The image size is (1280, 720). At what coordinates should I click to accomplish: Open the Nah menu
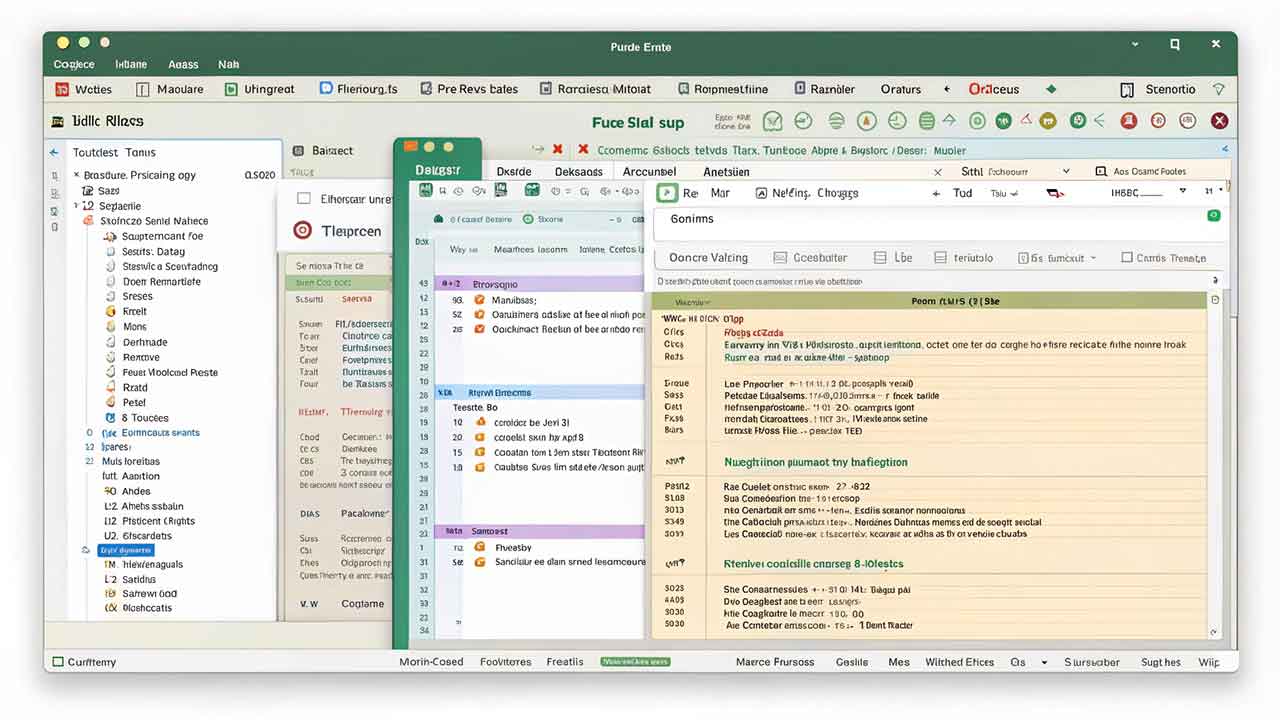point(228,64)
